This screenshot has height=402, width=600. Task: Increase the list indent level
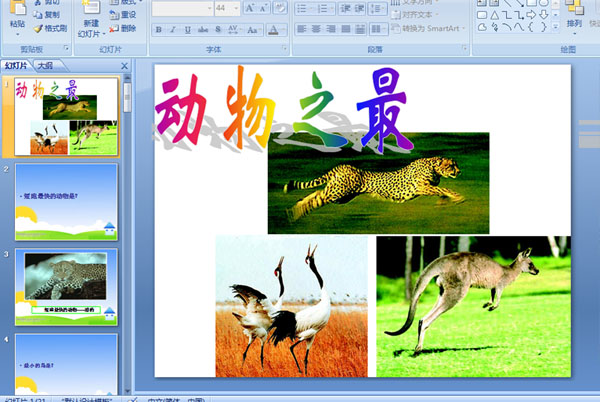(359, 8)
